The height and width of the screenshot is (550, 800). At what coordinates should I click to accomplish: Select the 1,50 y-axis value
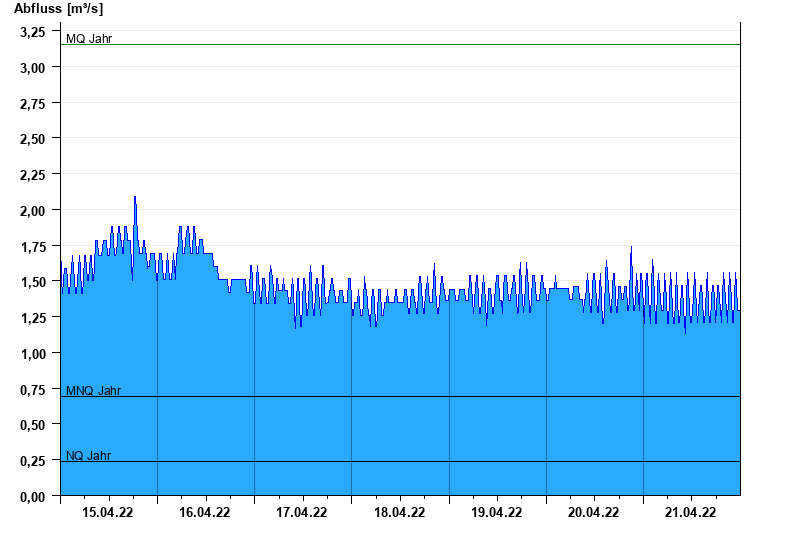coord(33,282)
